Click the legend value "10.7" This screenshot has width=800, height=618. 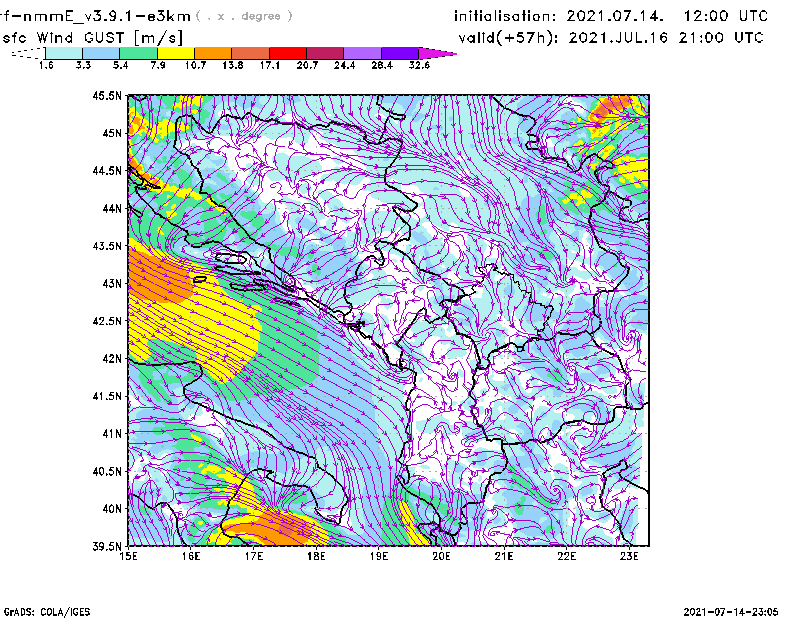tap(195, 65)
